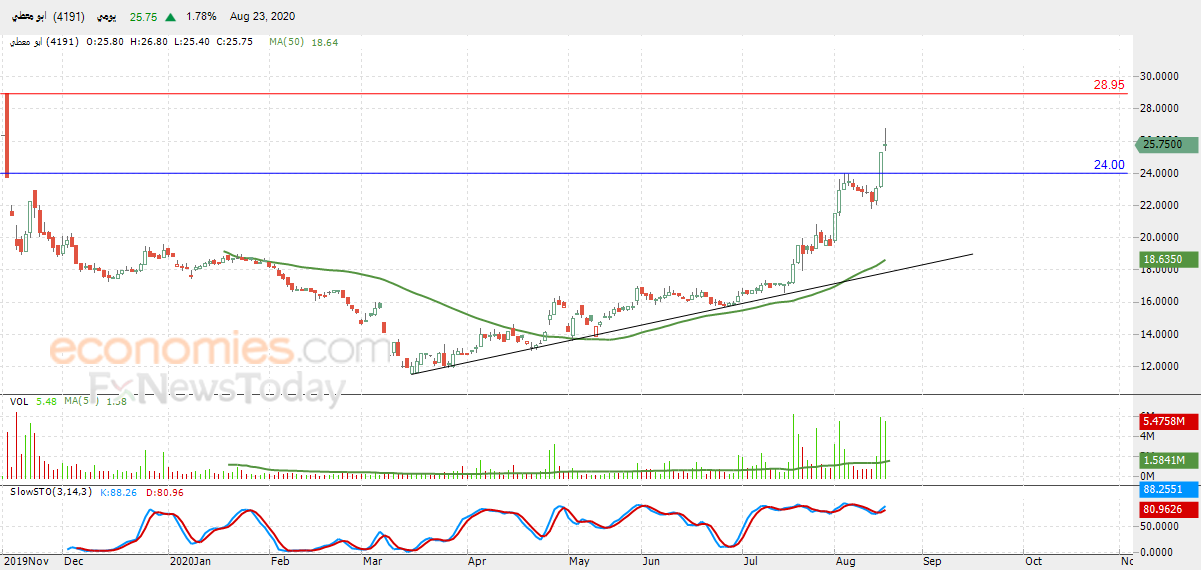Image resolution: width=1201 pixels, height=570 pixels.
Task: Click the 22.000 price axis label
Action: click(1160, 205)
